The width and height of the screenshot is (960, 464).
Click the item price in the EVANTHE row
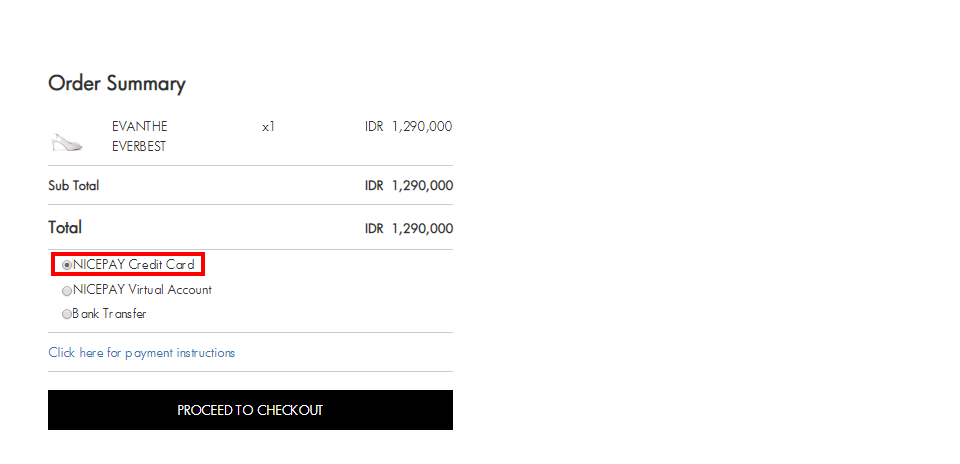(x=409, y=127)
